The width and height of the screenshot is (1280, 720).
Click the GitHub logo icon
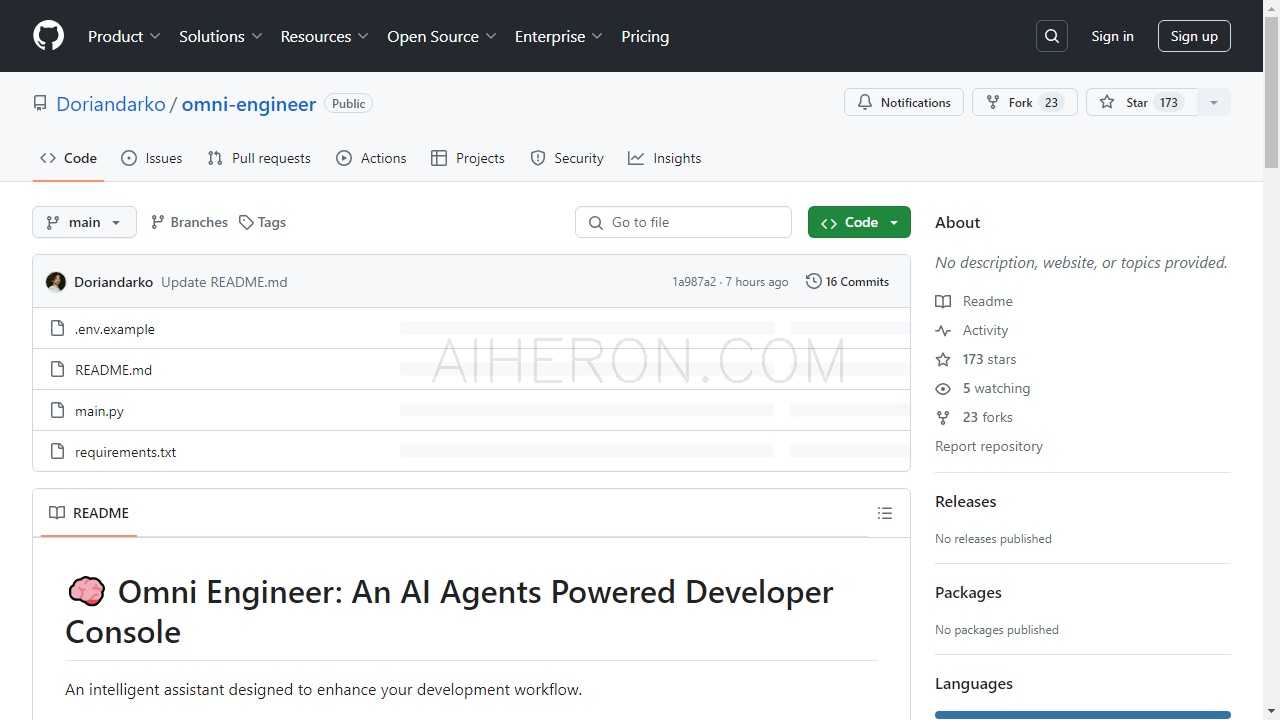coord(48,36)
